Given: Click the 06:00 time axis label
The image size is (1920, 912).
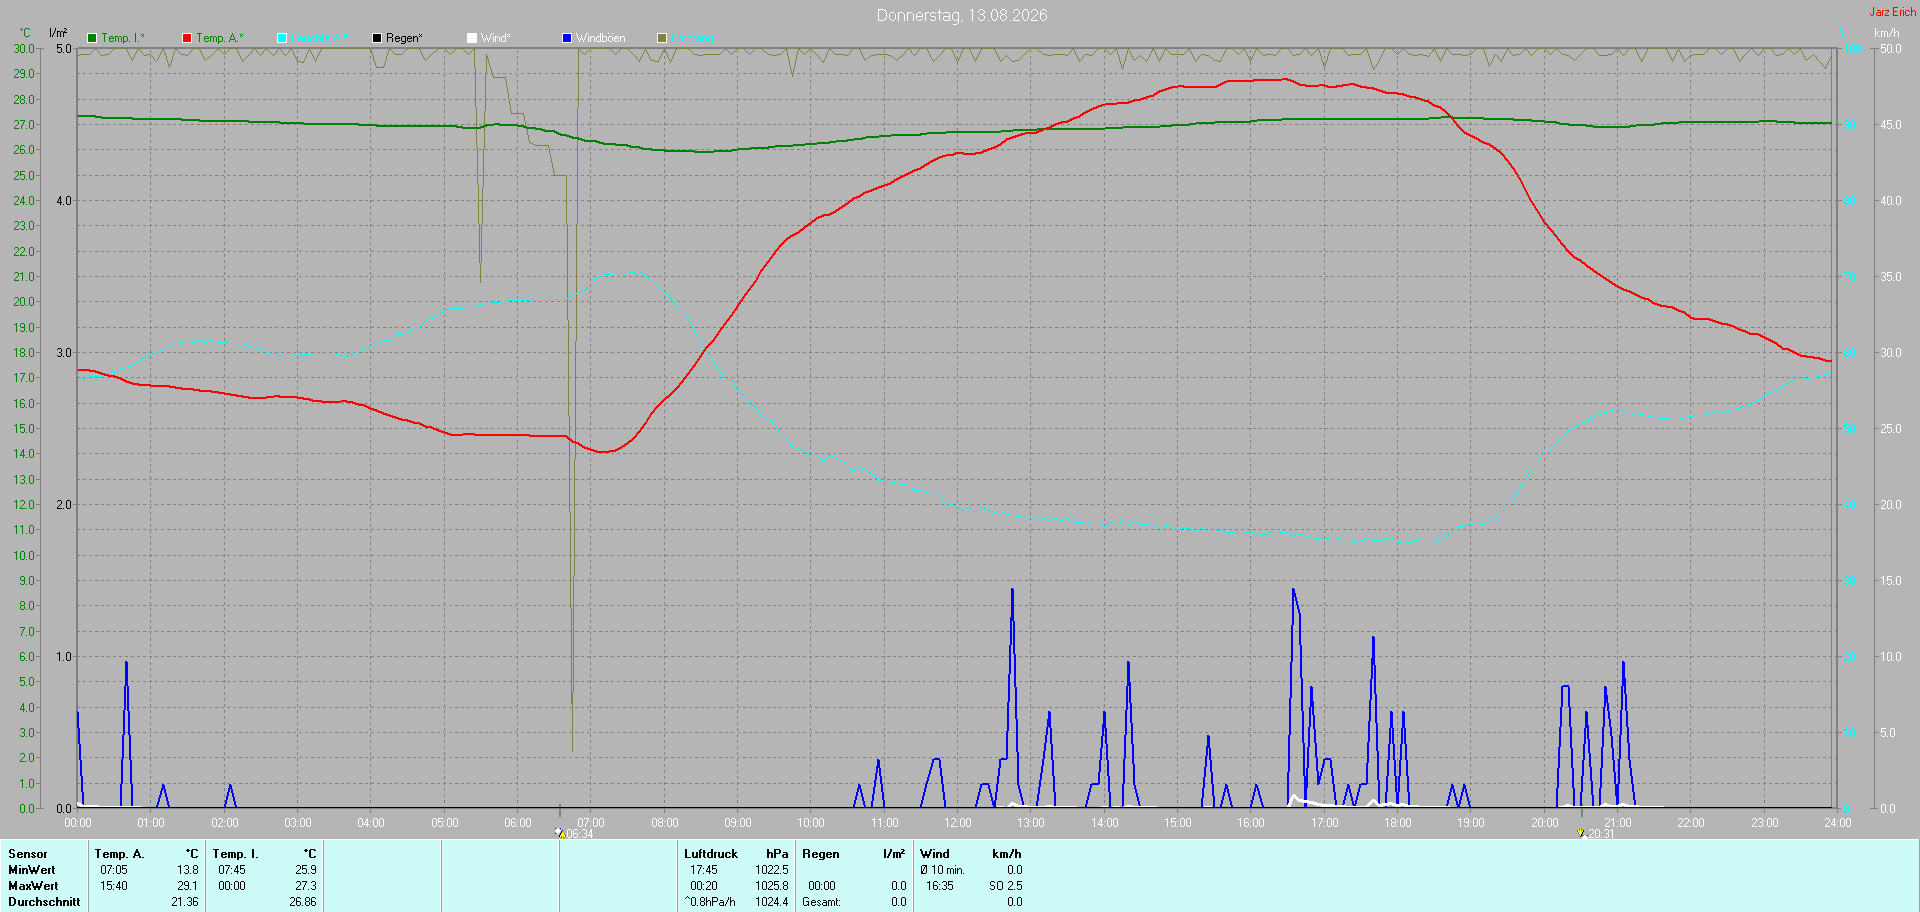Looking at the screenshot, I should (518, 823).
